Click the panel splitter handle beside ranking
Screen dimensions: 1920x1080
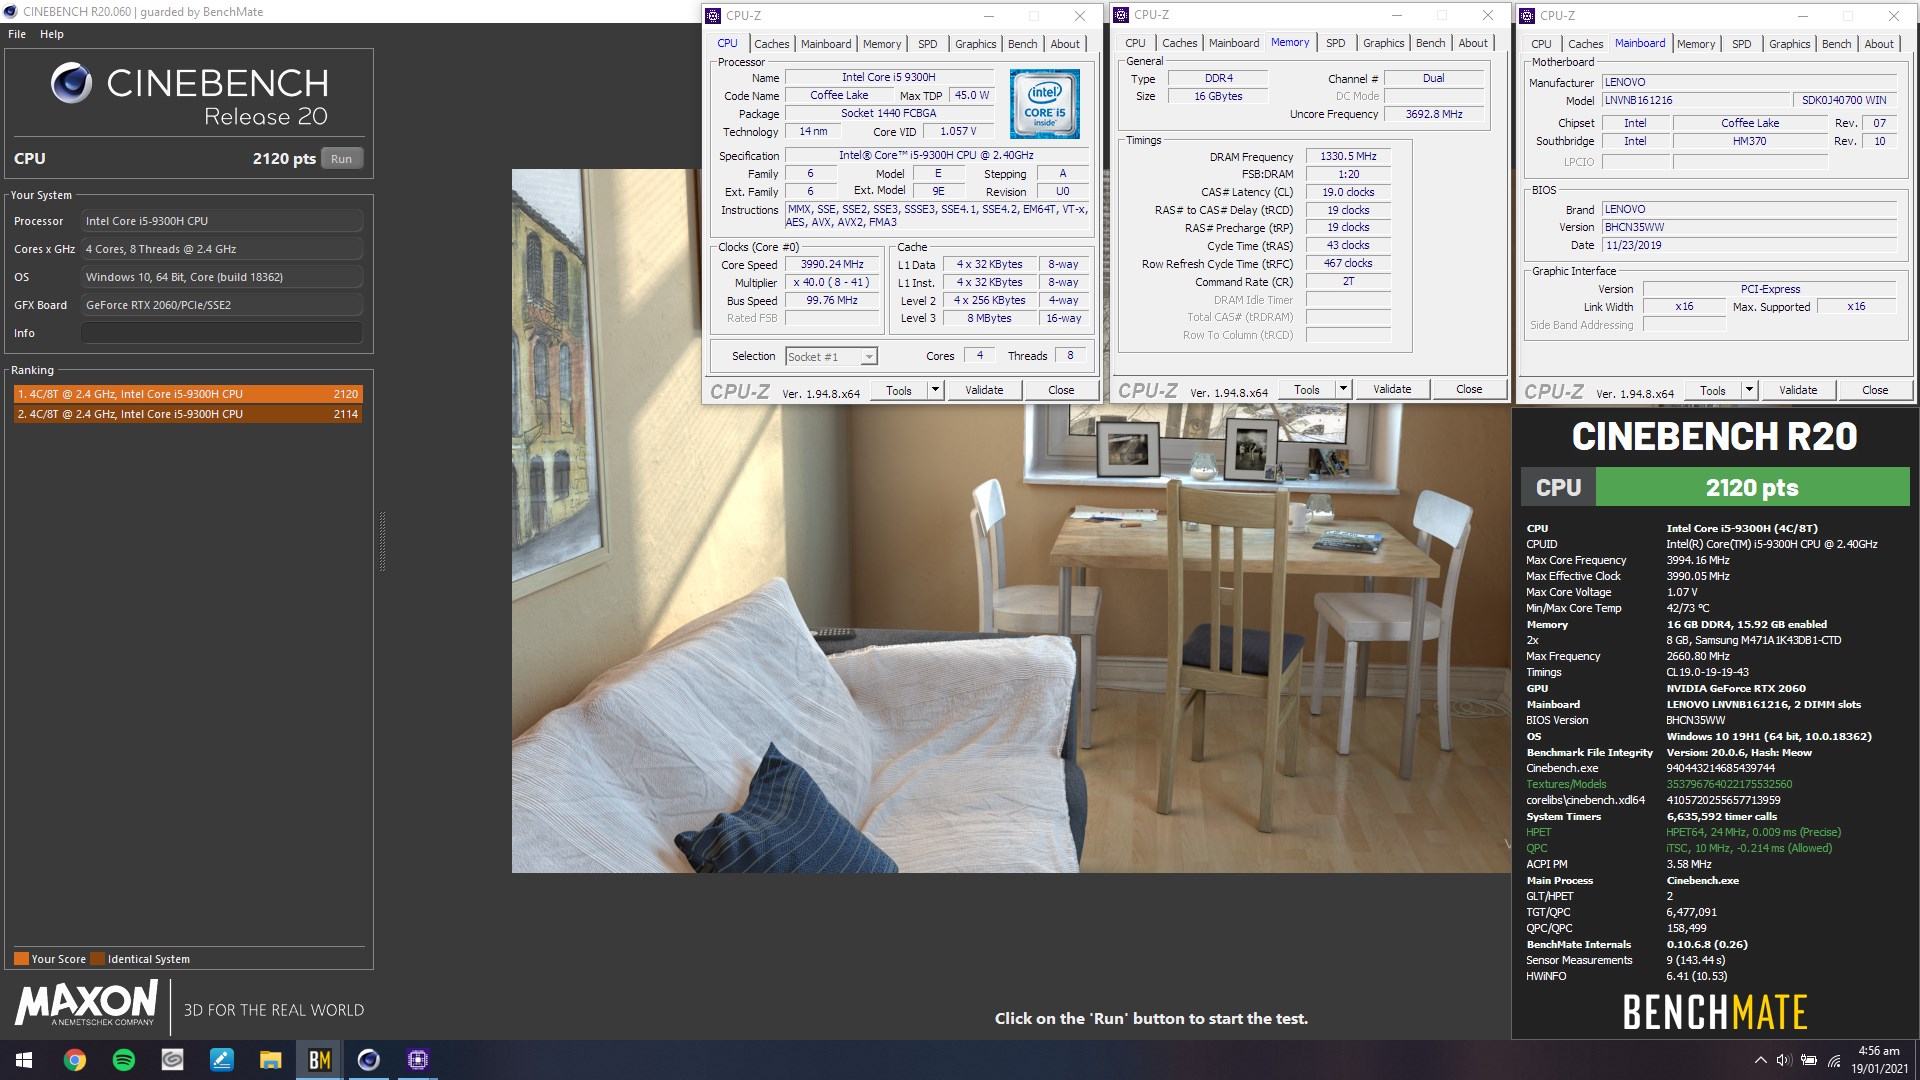tap(382, 541)
